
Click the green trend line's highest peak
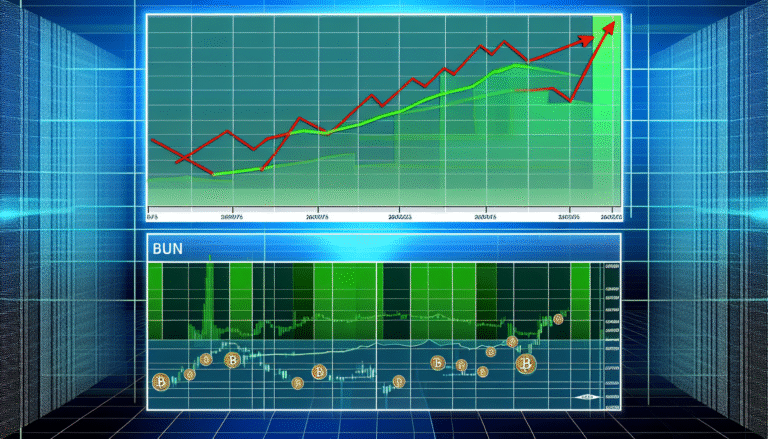click(518, 65)
